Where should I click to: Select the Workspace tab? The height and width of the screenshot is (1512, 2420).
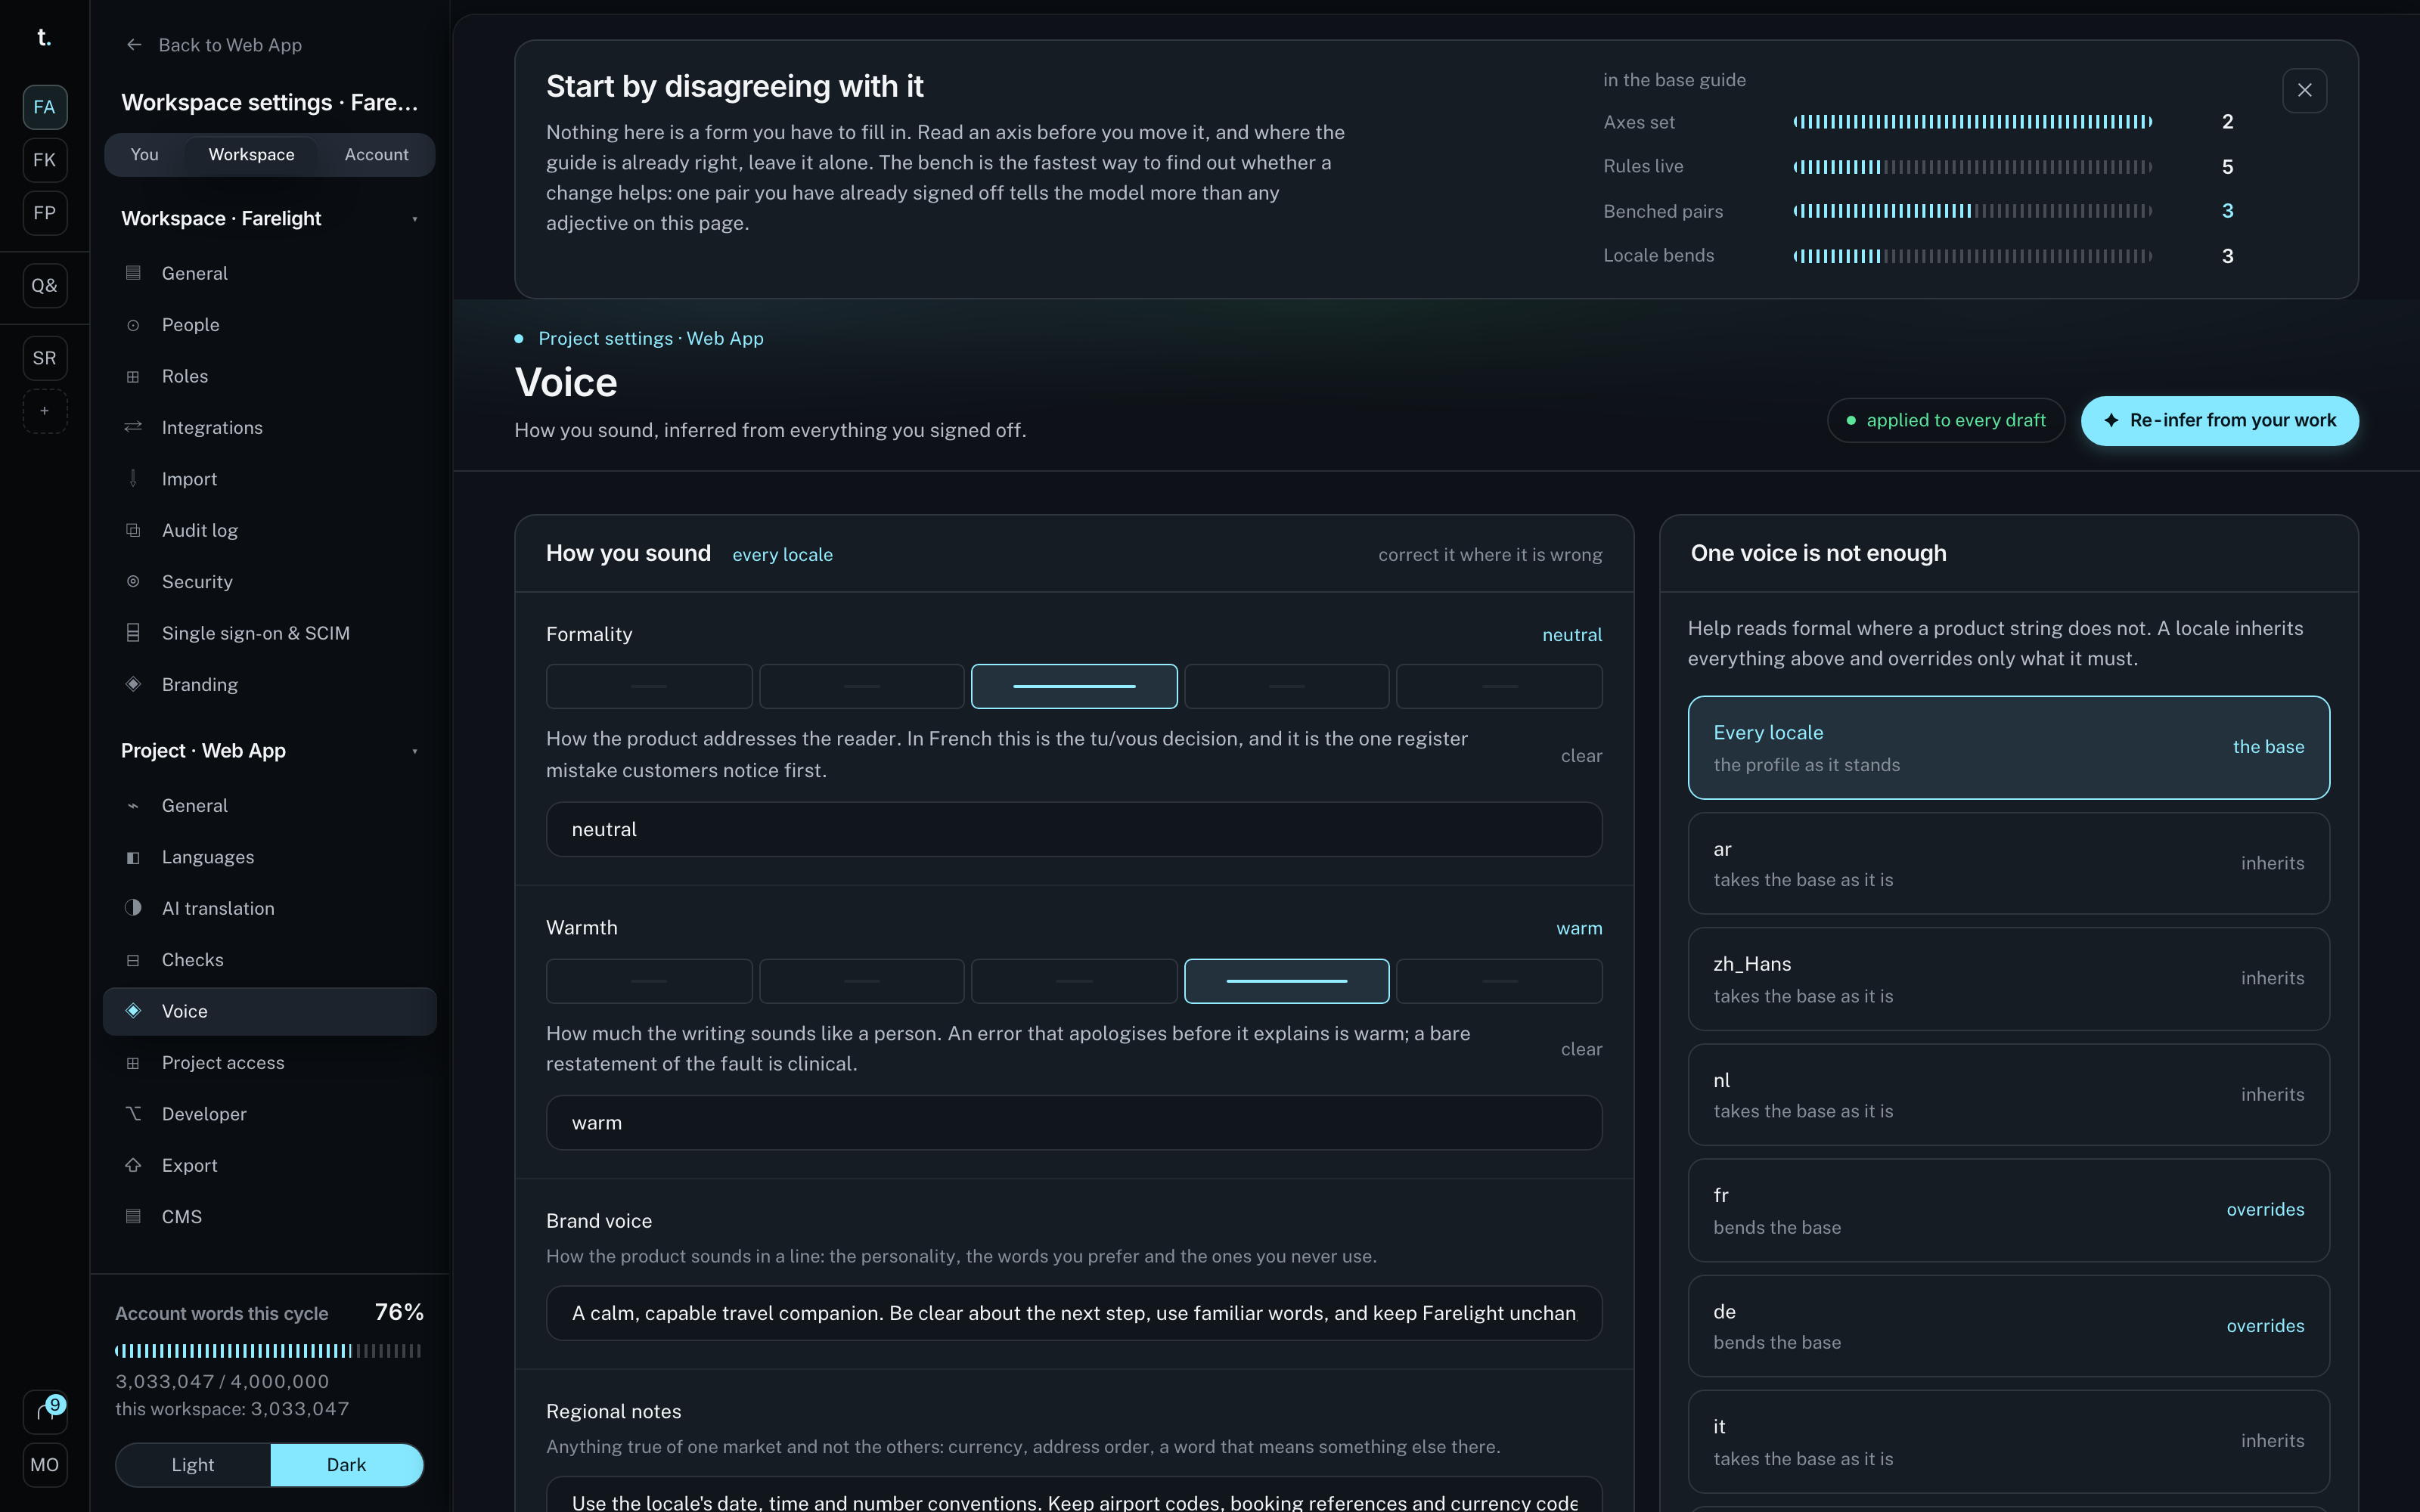point(251,155)
